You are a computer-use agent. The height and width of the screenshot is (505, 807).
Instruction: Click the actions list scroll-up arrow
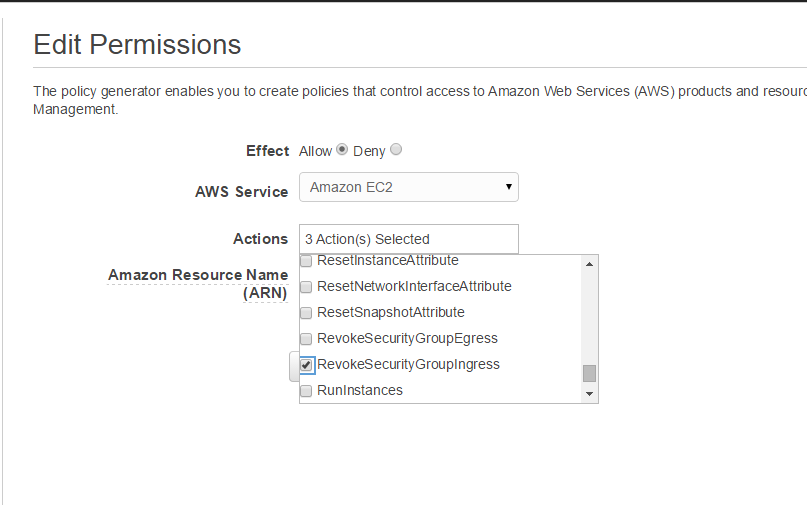coord(590,265)
